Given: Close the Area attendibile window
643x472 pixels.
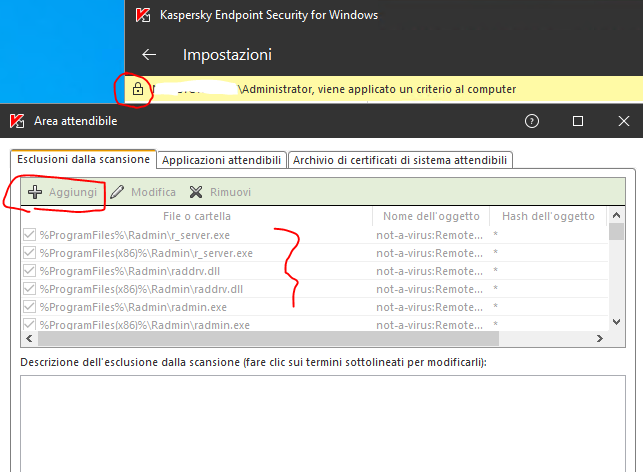Looking at the screenshot, I should click(624, 121).
